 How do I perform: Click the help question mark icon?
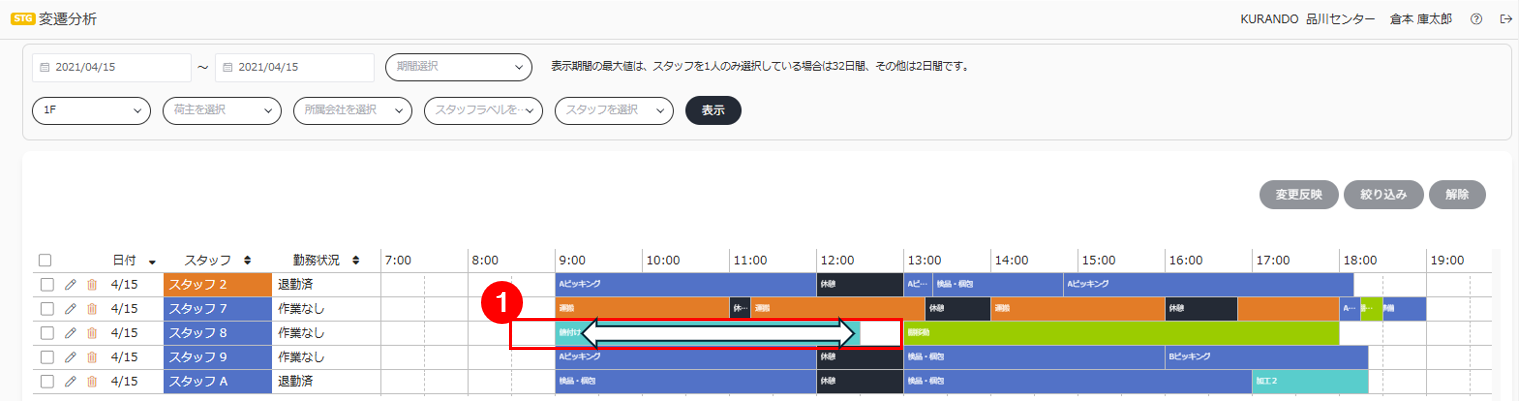pos(1476,19)
